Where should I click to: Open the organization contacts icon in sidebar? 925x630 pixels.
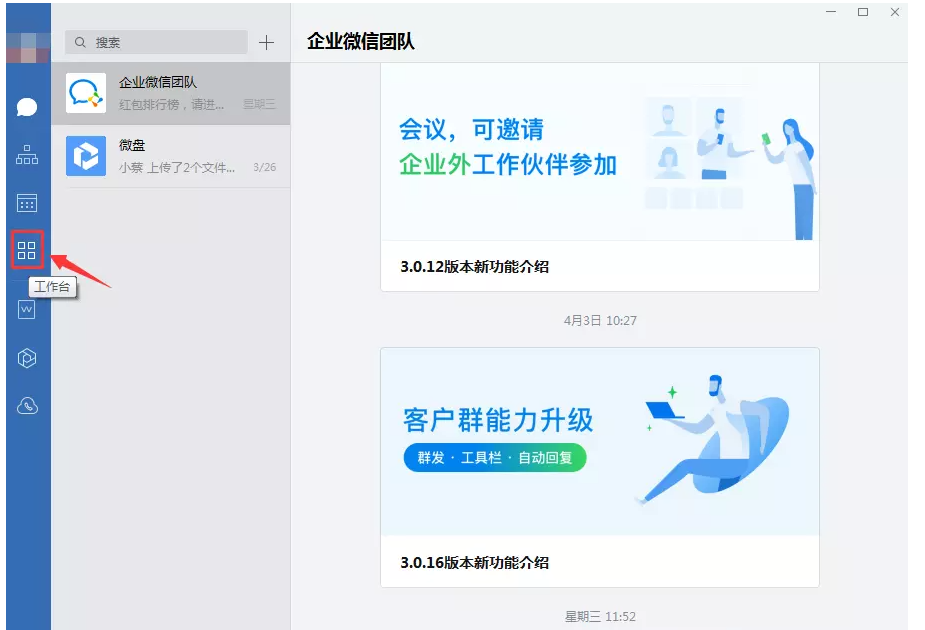point(27,155)
